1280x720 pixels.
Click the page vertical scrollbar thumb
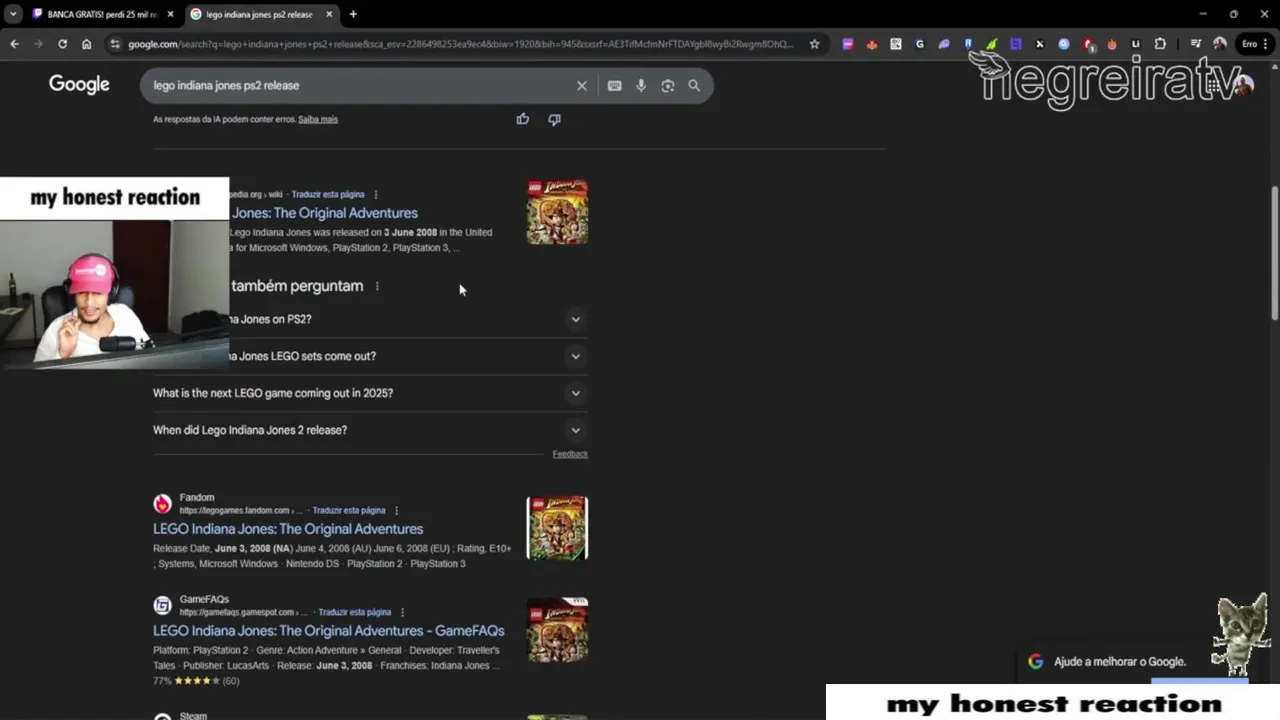coord(1274,253)
